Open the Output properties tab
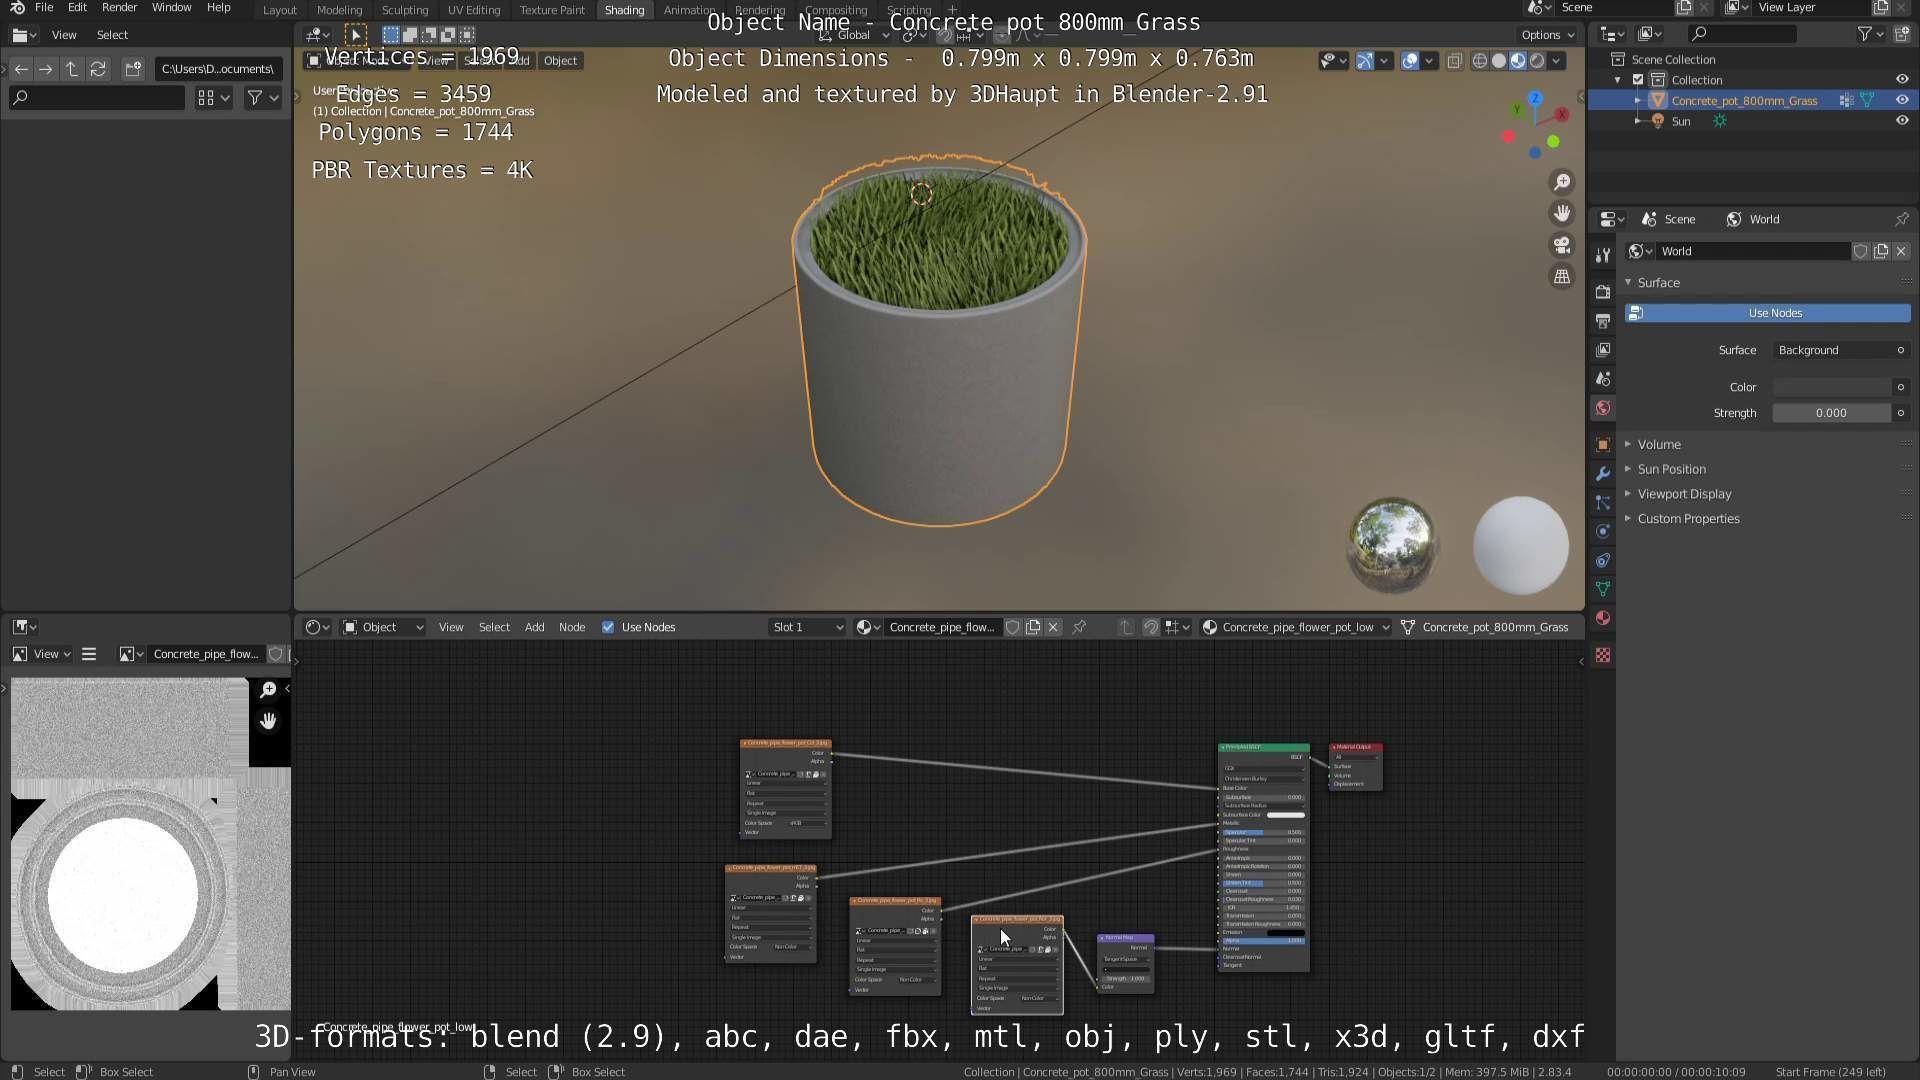The width and height of the screenshot is (1920, 1080). [x=1603, y=320]
